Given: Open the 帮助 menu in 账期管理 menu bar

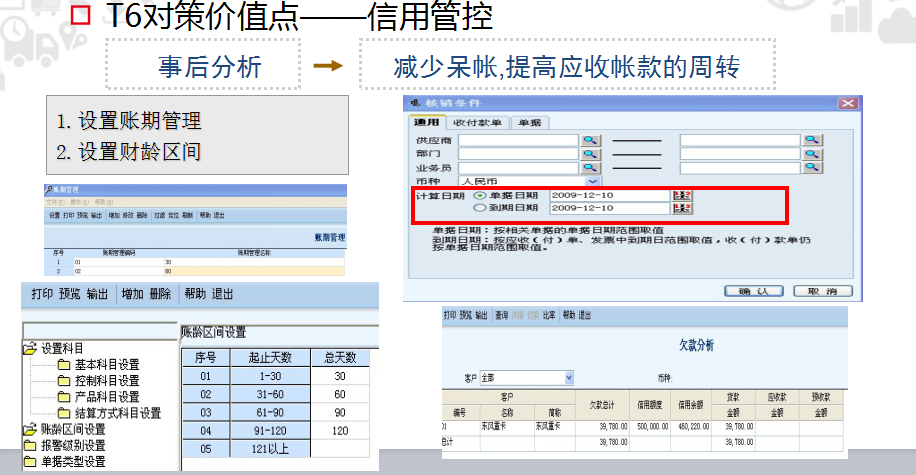Looking at the screenshot, I should tap(103, 202).
